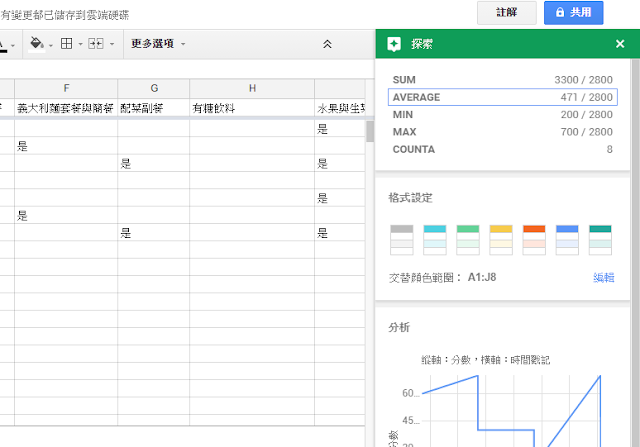Apply the orange alternating color theme
Image resolution: width=640 pixels, height=447 pixels.
(534, 240)
